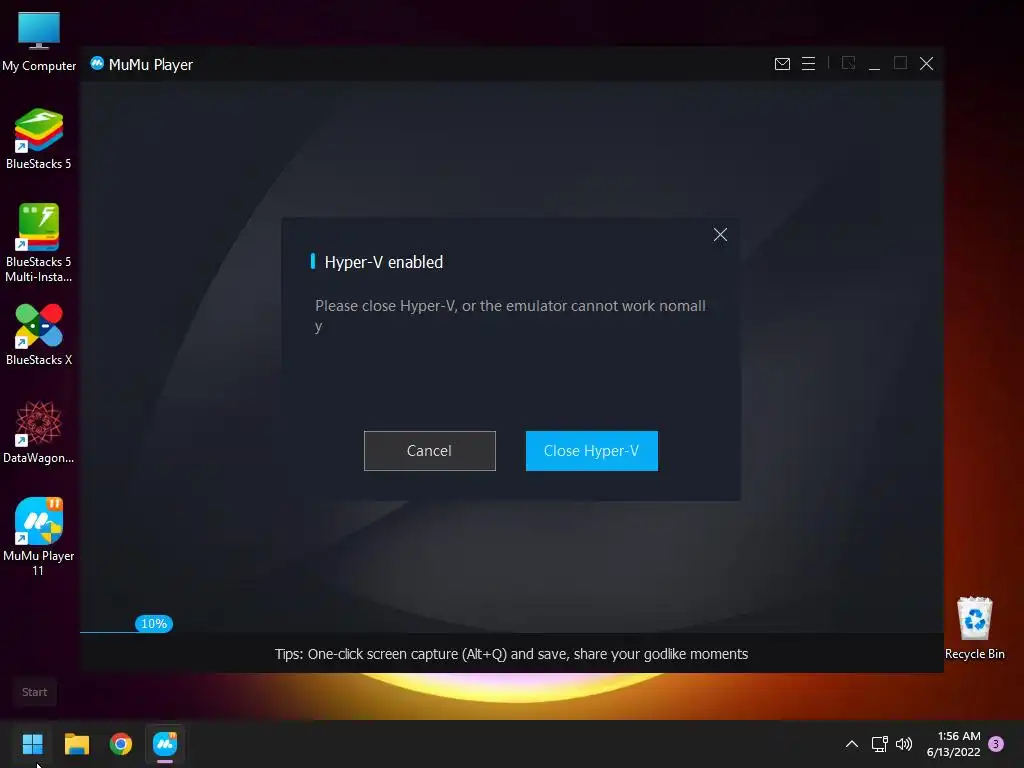Click the 'Please close Hyper-V' message text

click(510, 315)
